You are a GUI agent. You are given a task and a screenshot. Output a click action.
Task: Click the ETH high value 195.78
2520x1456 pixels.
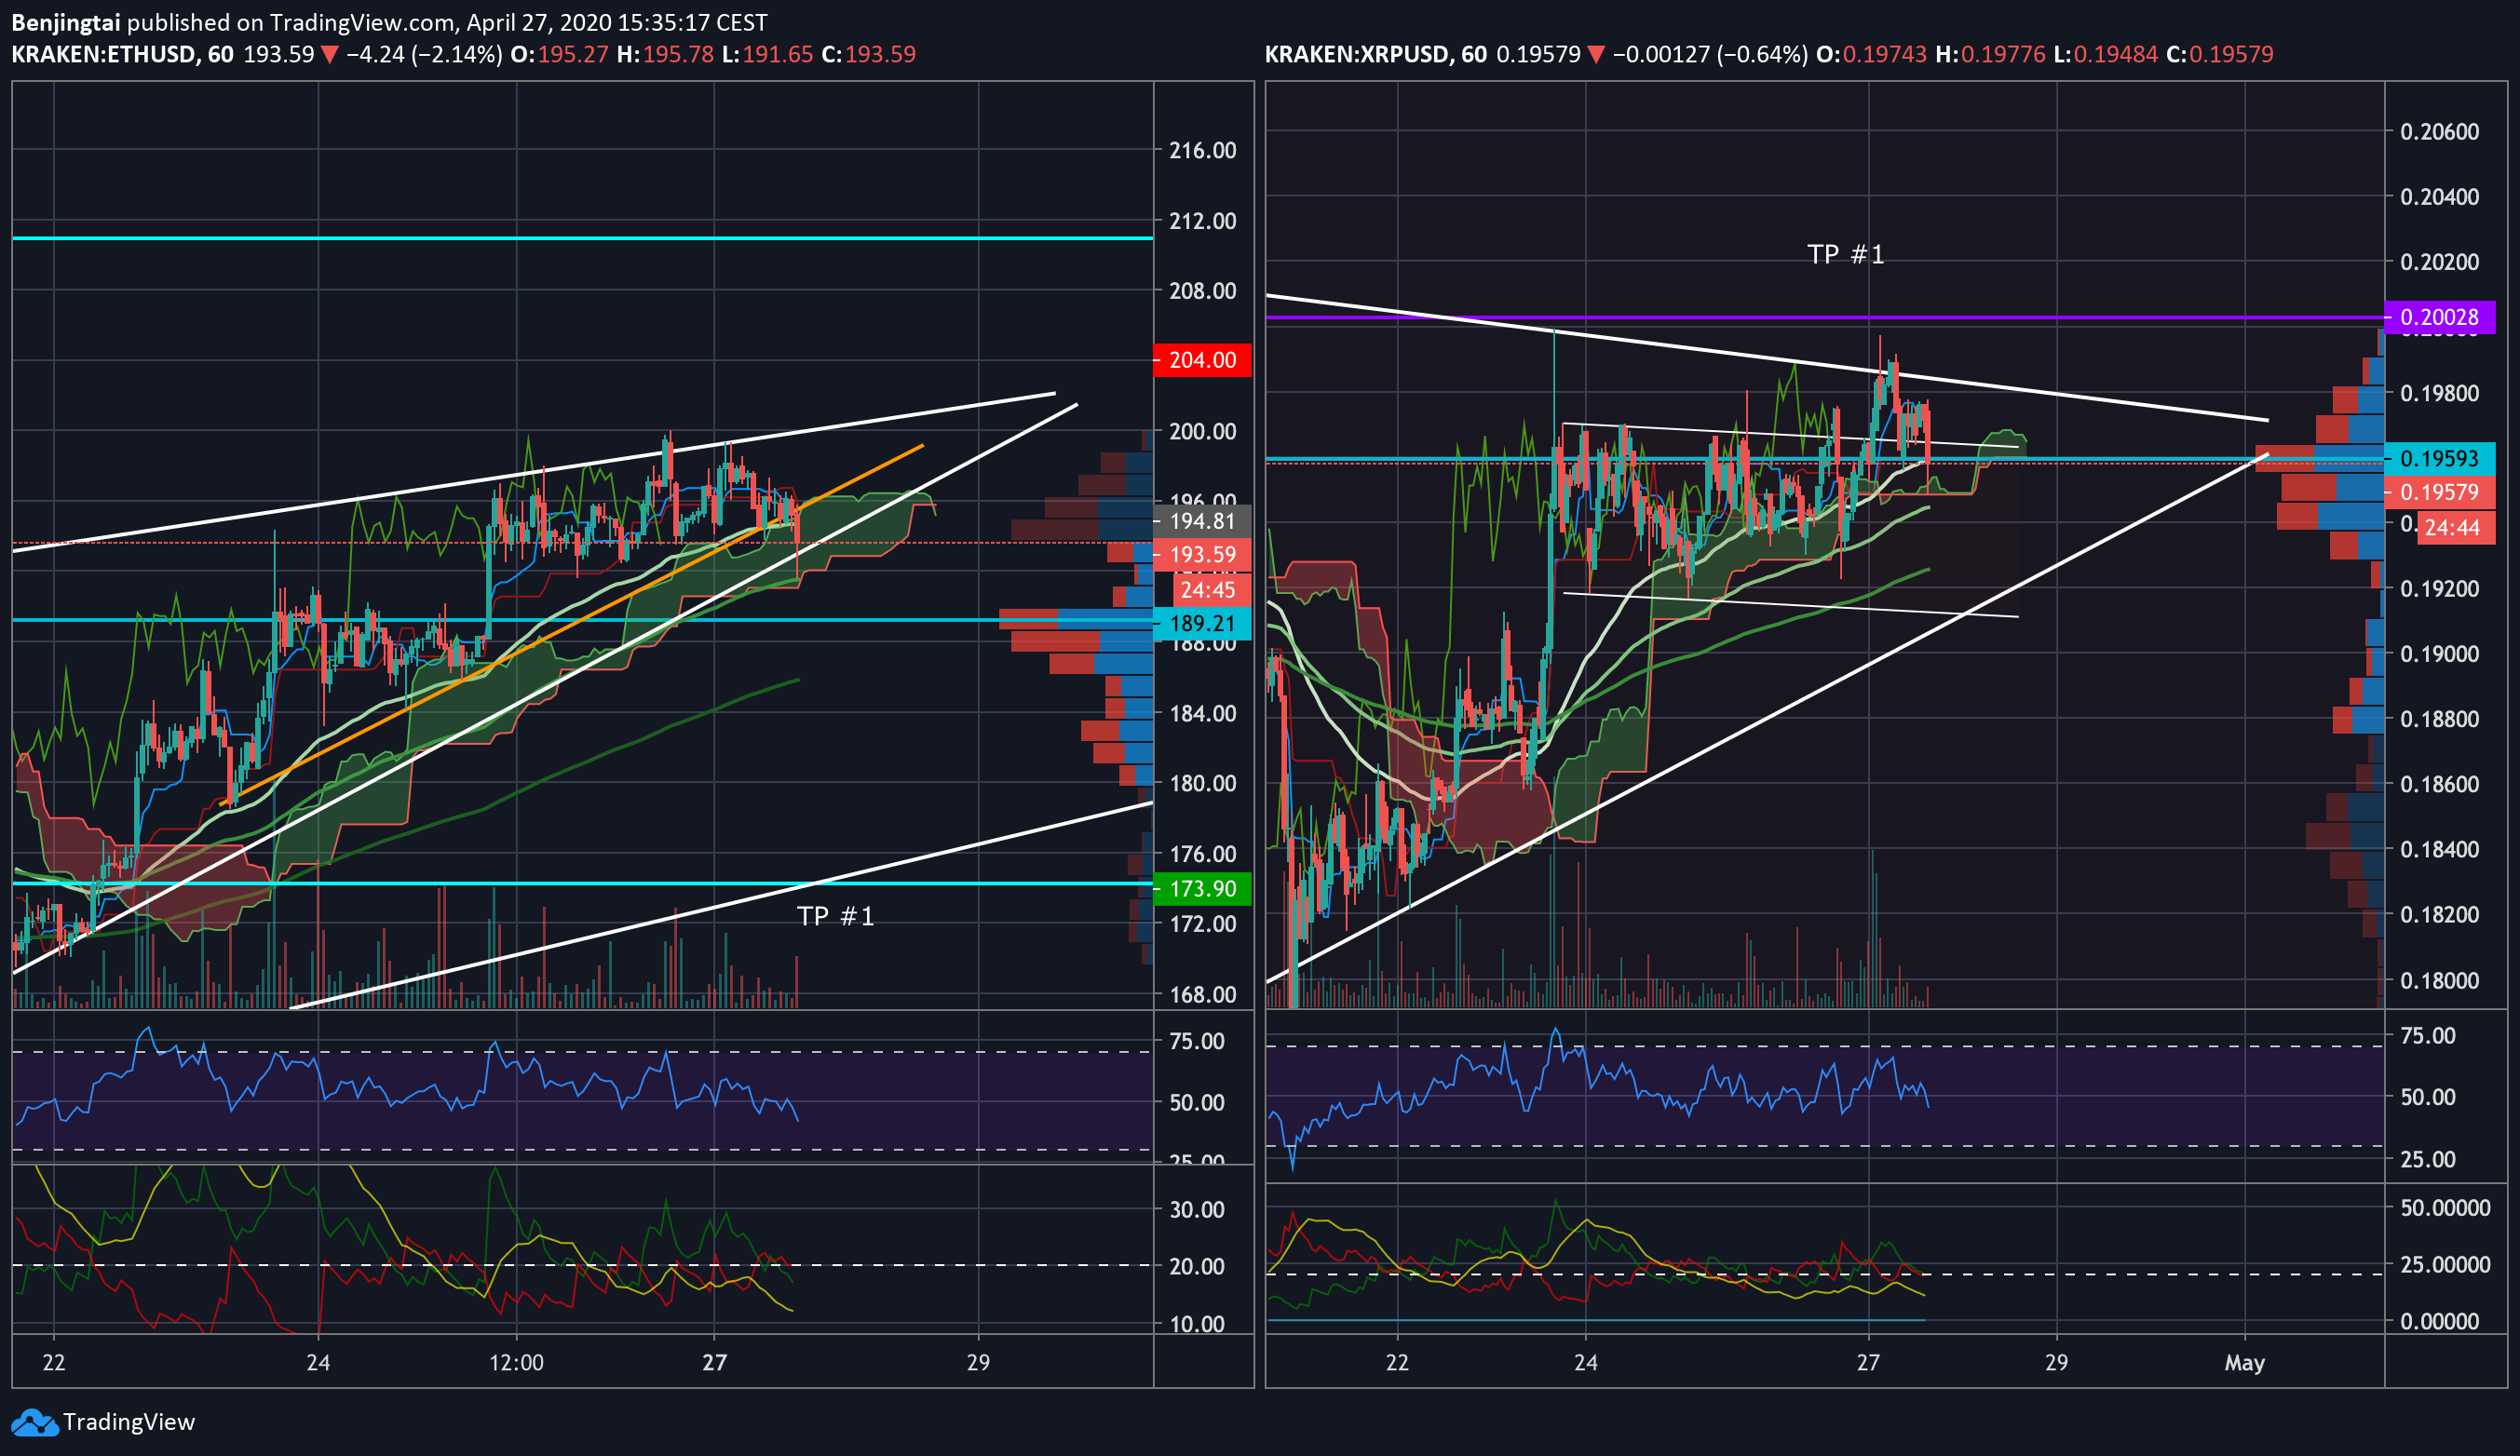pos(678,54)
